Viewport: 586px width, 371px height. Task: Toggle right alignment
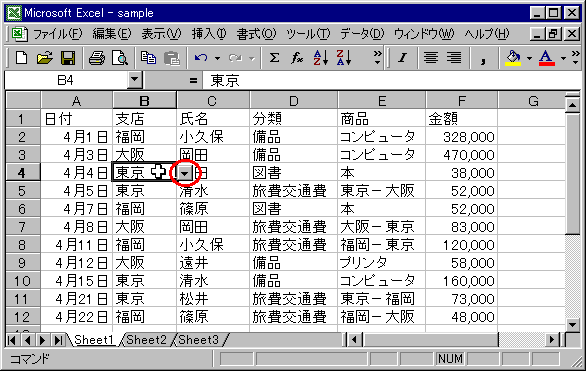pos(454,58)
